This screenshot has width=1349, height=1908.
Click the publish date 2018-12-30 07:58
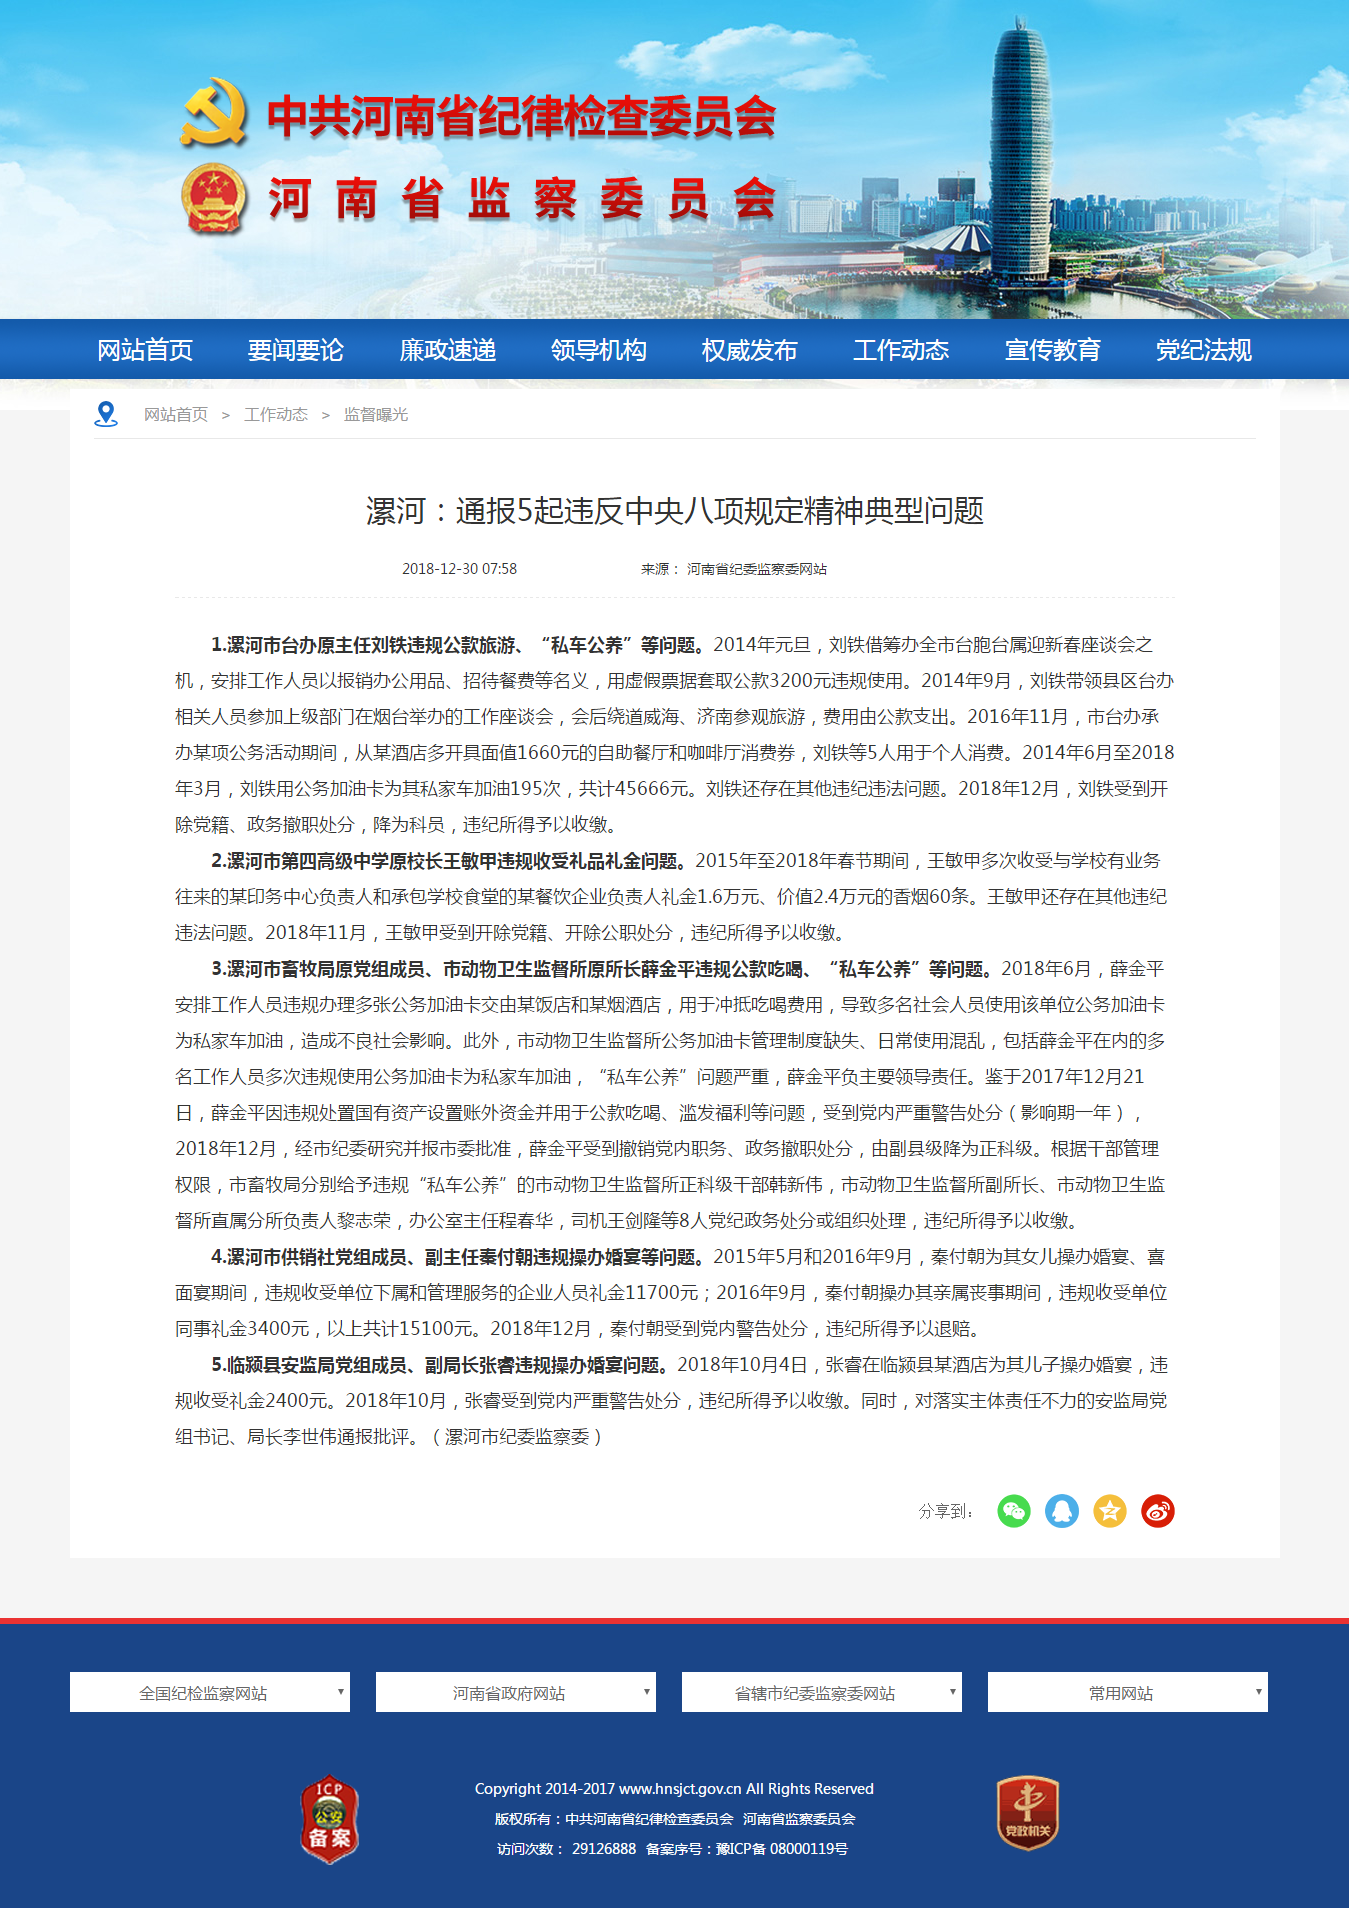pos(459,568)
